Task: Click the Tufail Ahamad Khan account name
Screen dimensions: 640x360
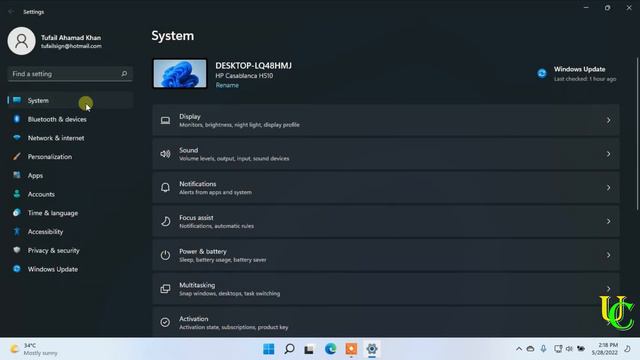Action: [71, 38]
